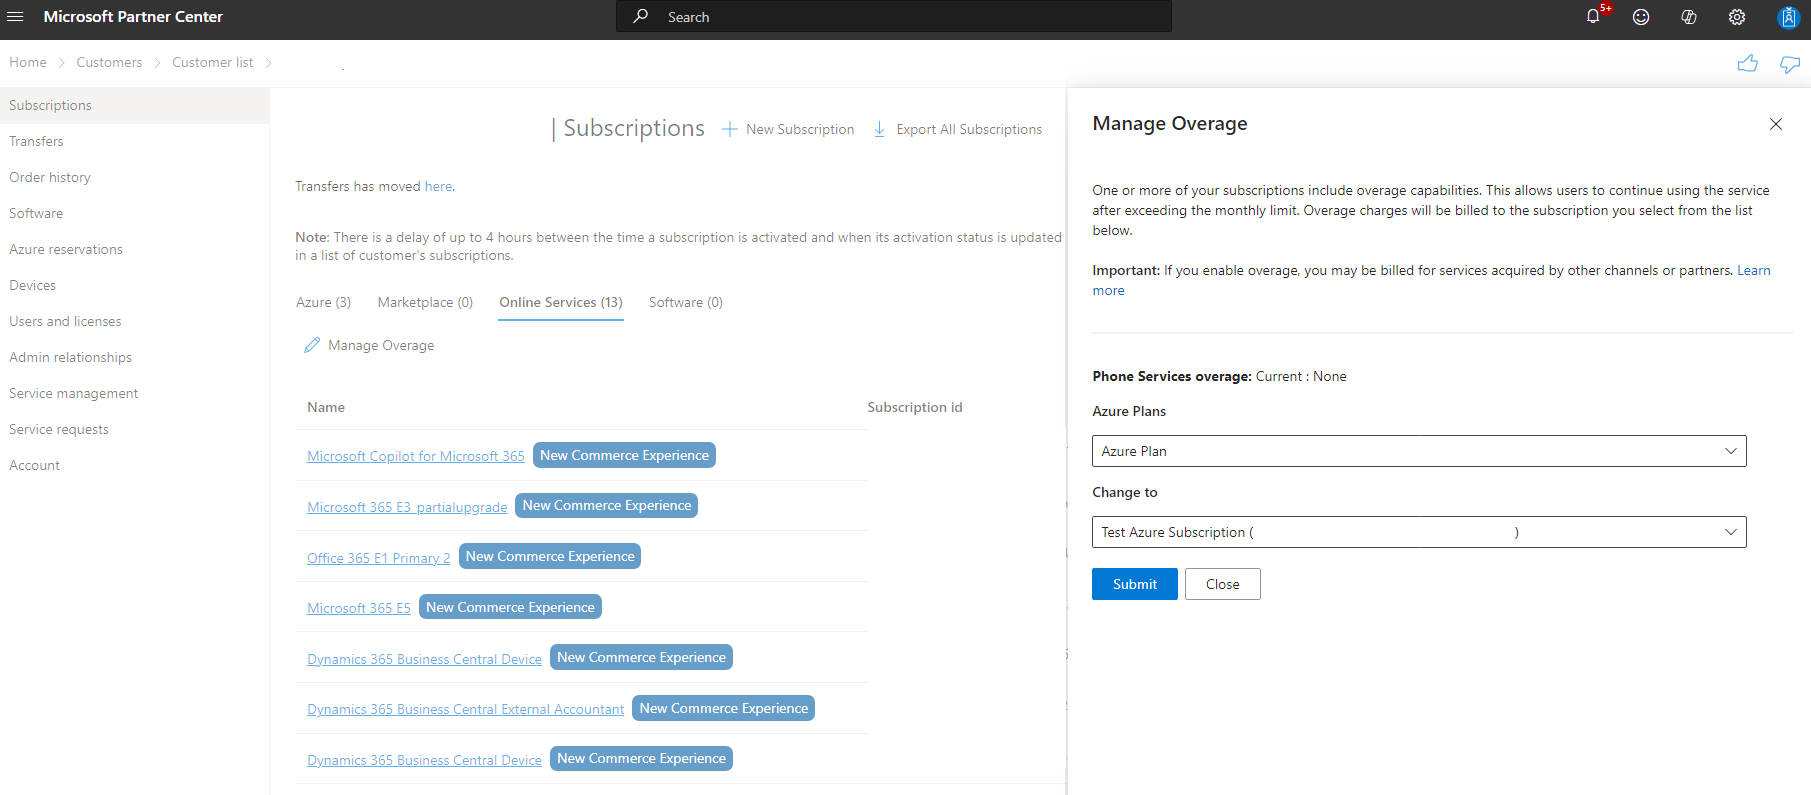This screenshot has width=1811, height=795.
Task: Click the thumbs up icon
Action: (x=1747, y=64)
